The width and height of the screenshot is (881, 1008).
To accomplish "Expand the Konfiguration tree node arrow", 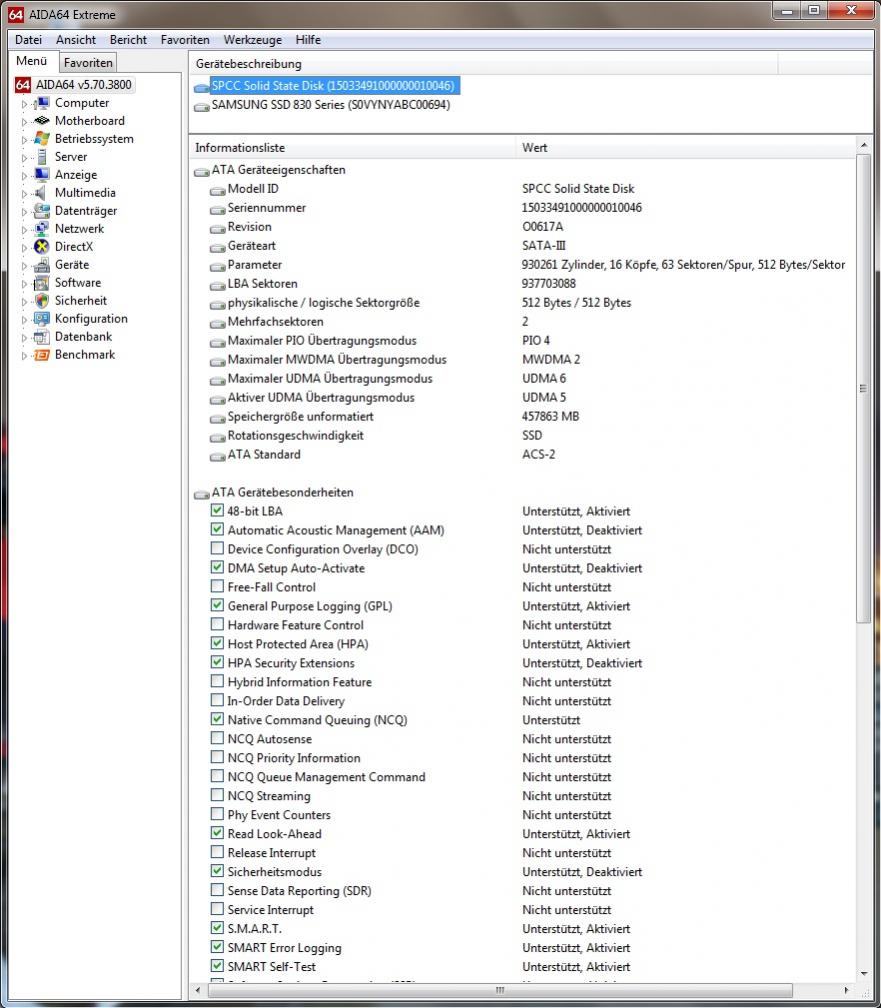I will (24, 320).
